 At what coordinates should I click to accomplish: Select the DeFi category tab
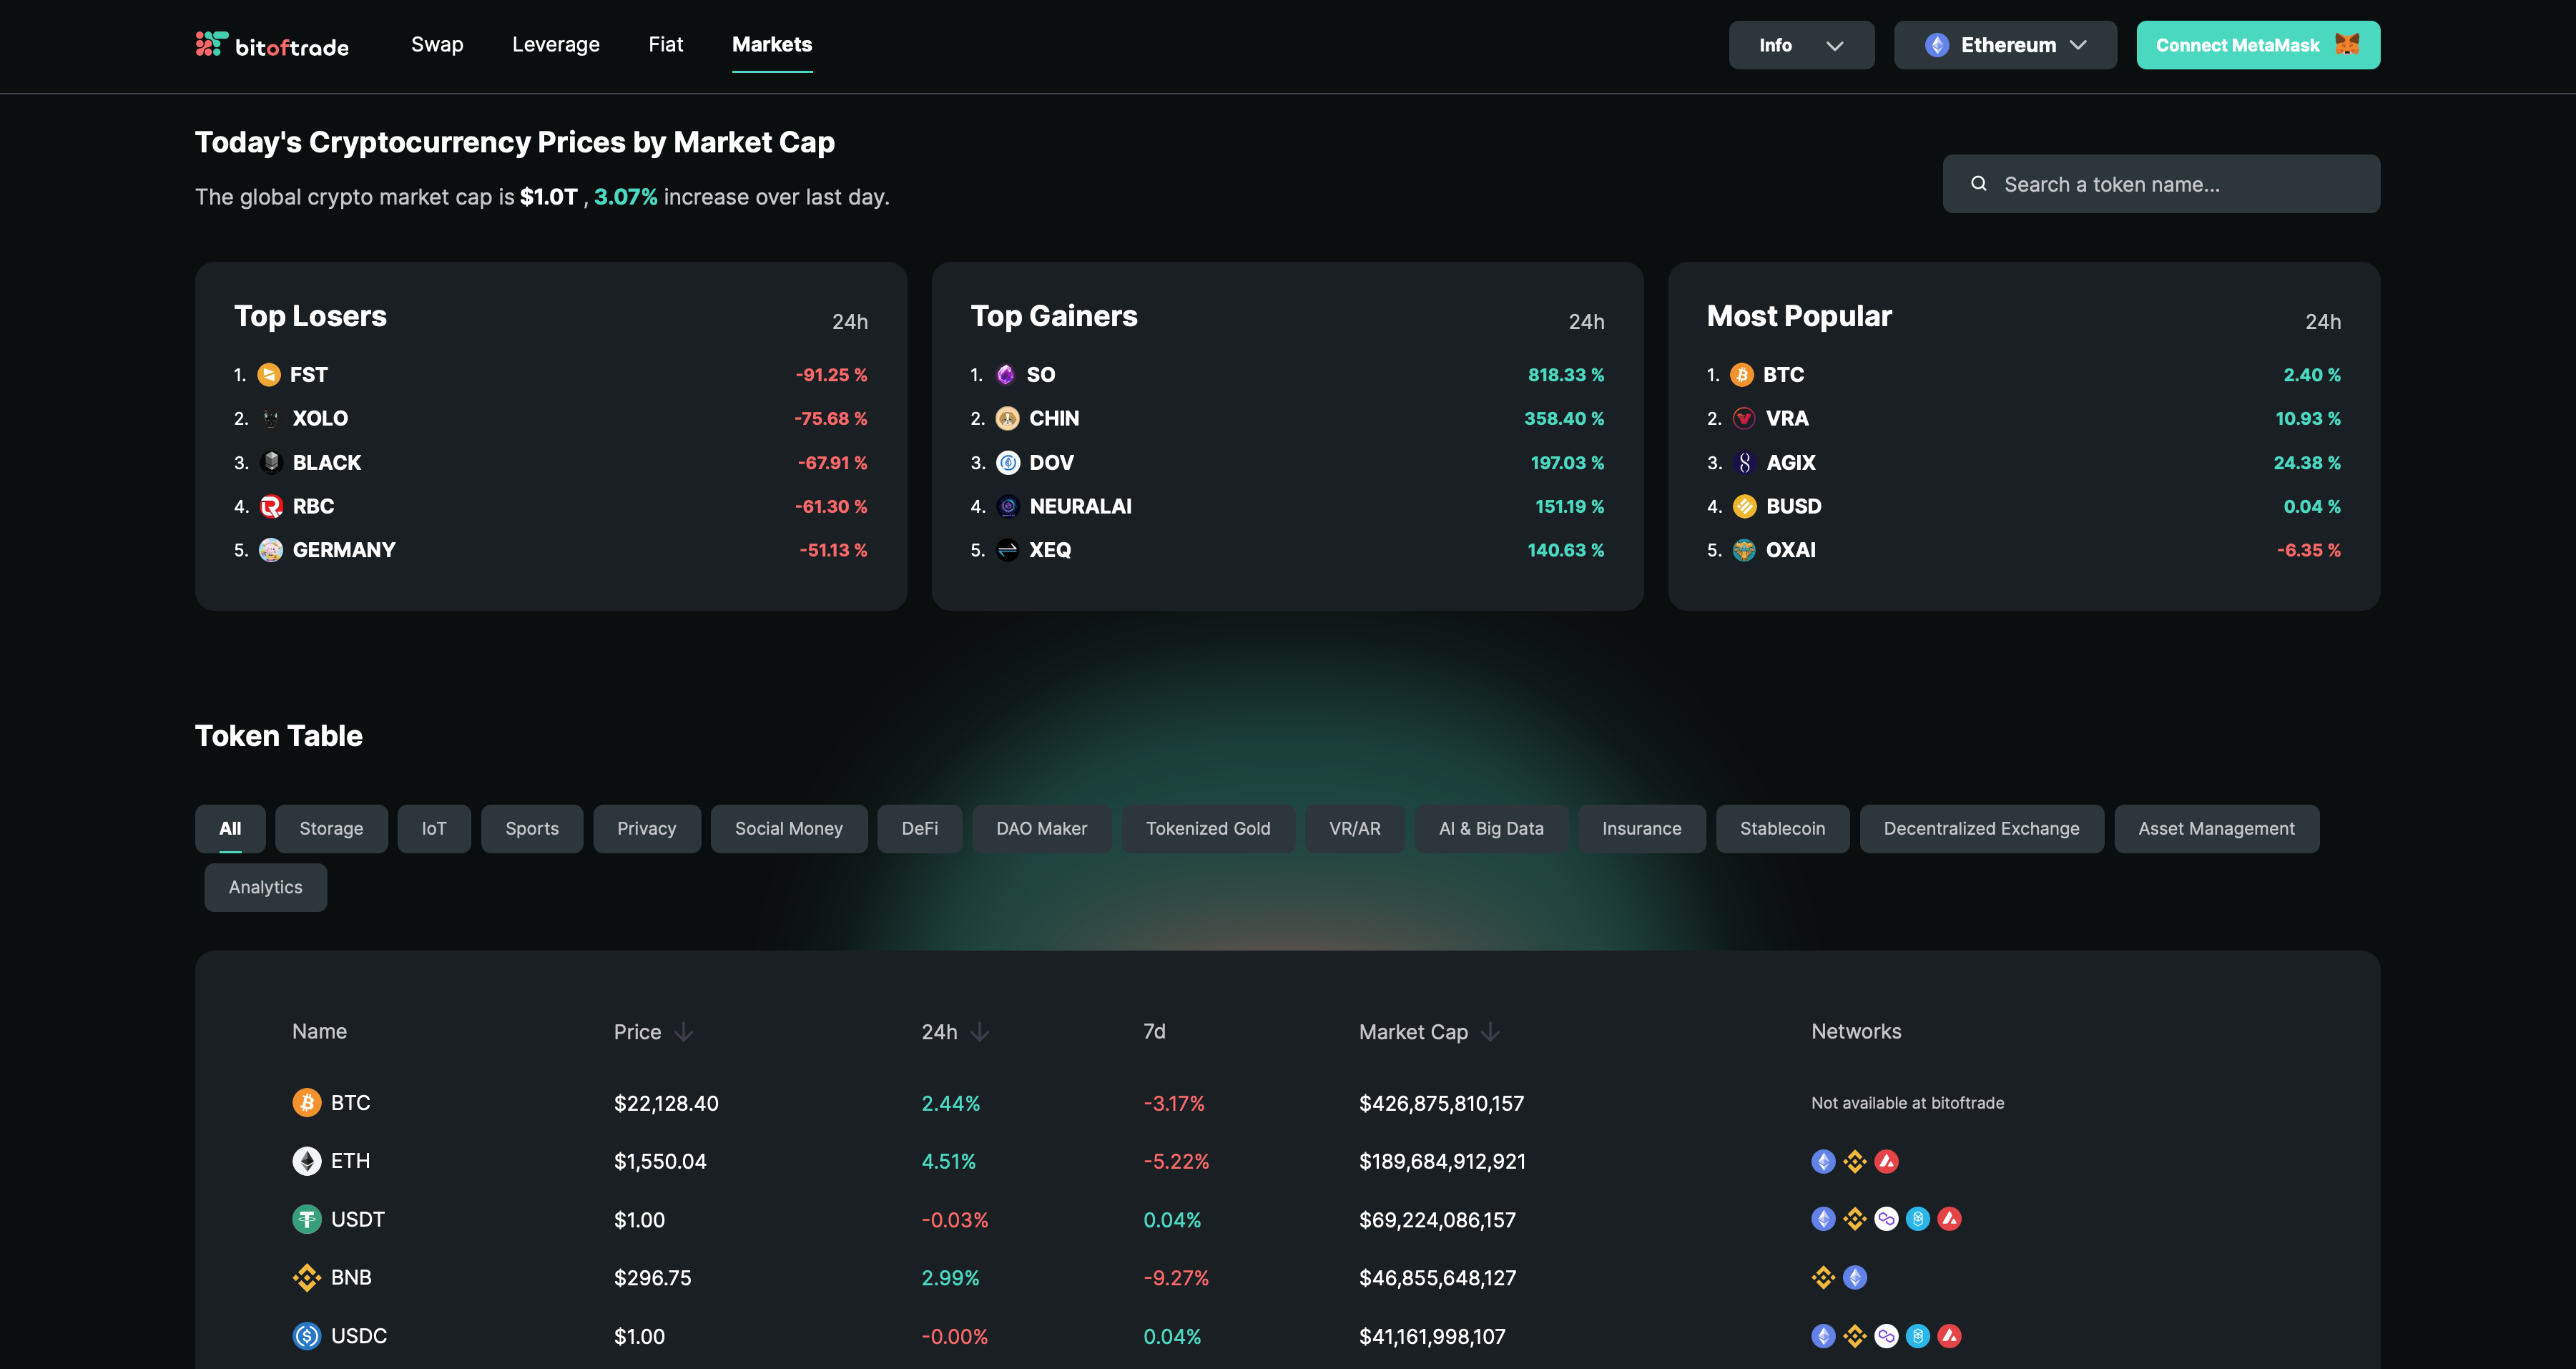[919, 828]
